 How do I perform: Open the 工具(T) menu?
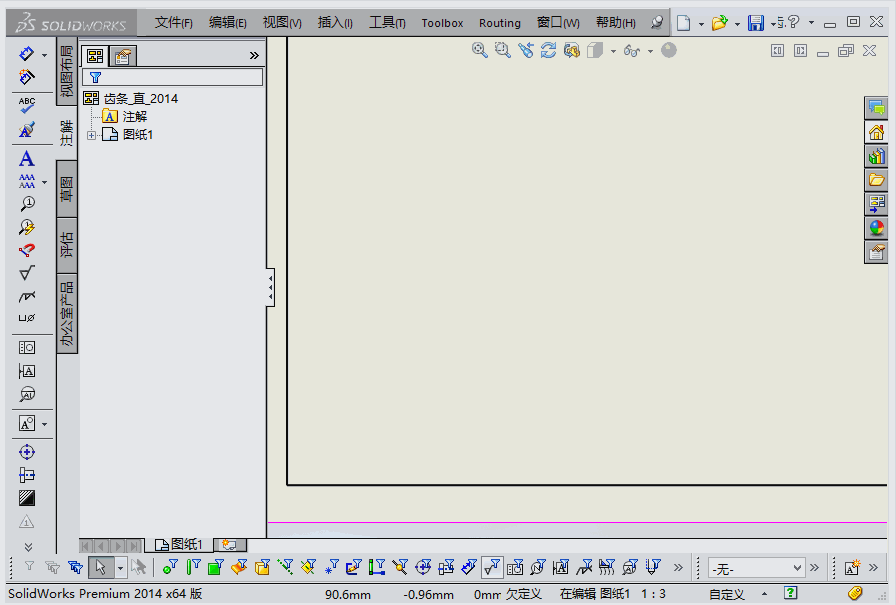pos(387,23)
